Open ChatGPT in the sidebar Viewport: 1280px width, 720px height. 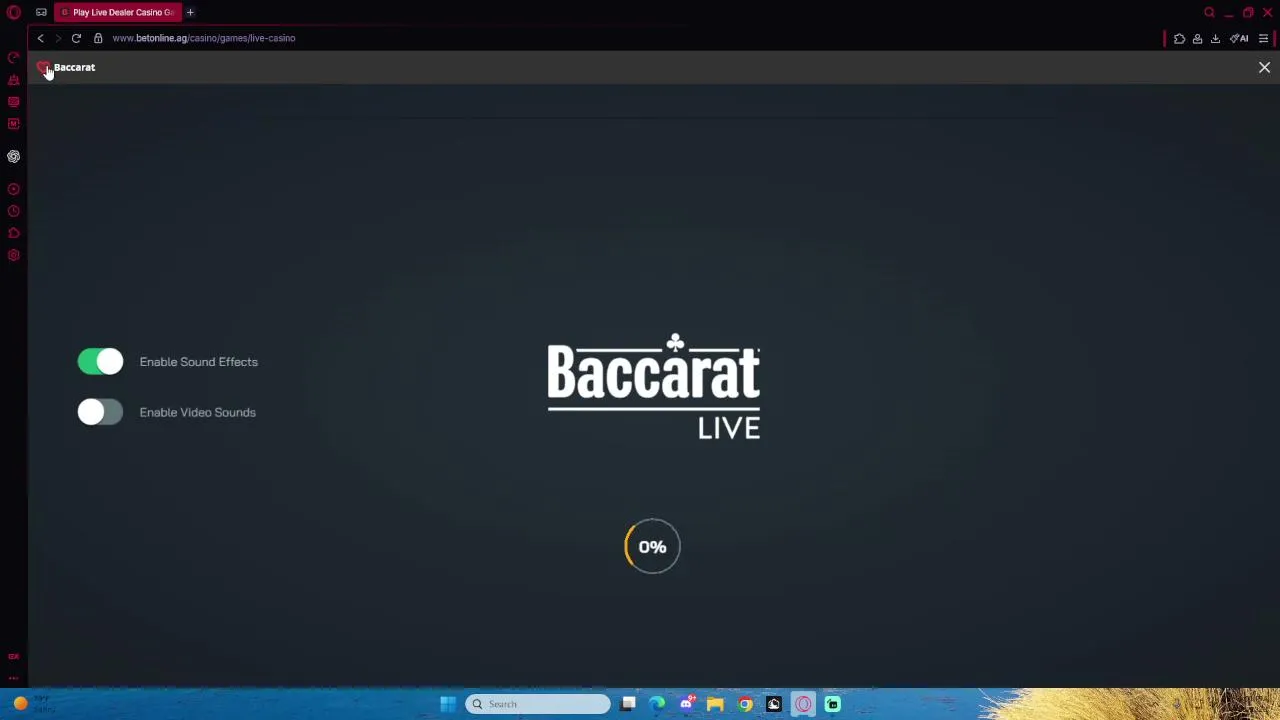tap(14, 156)
